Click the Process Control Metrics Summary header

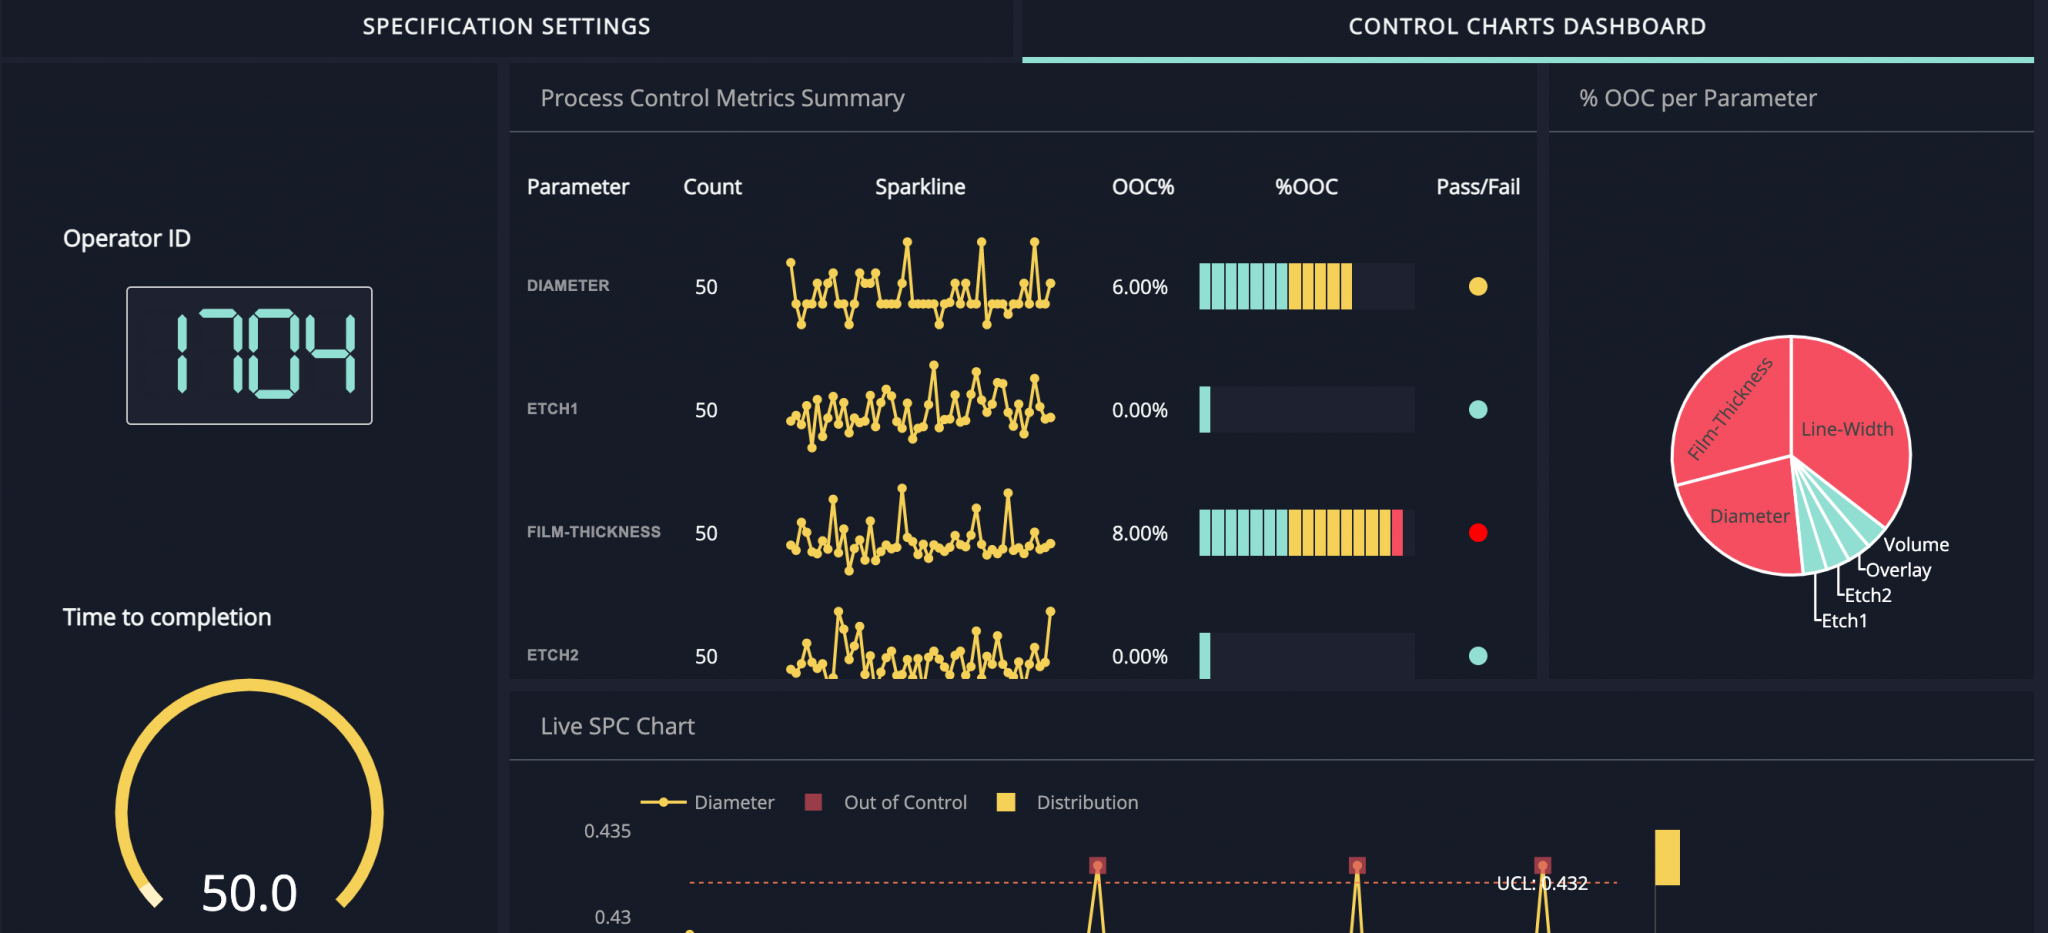722,98
